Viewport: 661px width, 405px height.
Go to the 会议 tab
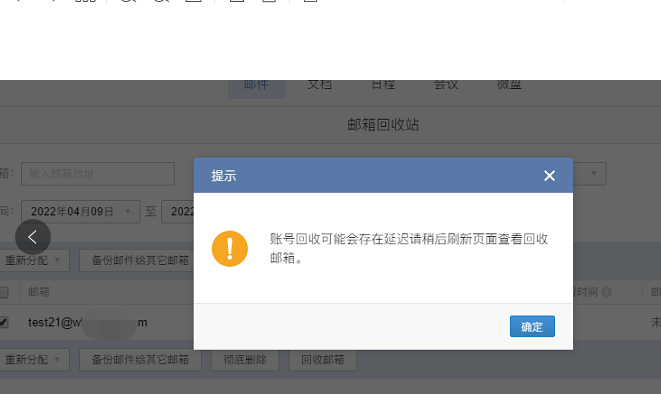pos(446,86)
